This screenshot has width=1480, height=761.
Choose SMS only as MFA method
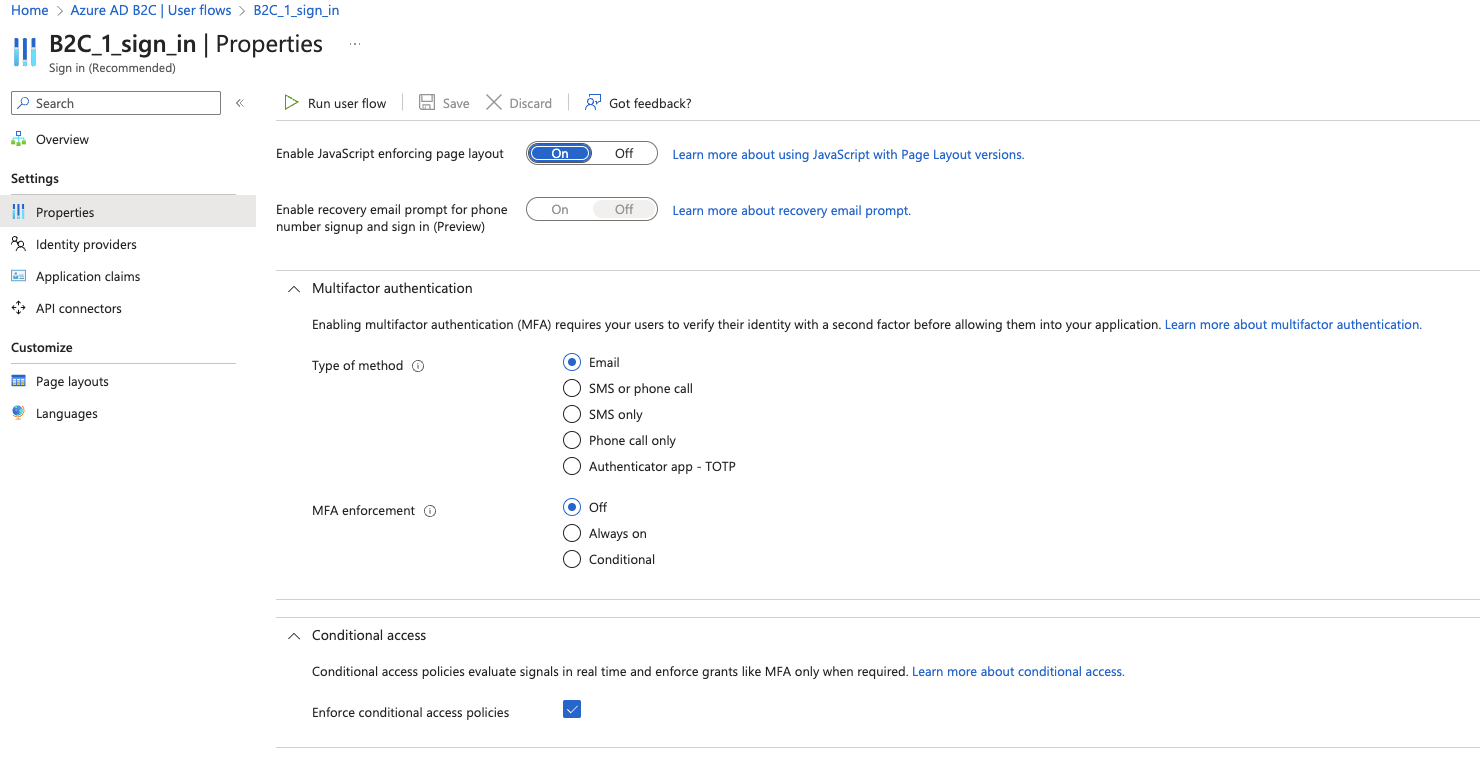pos(572,414)
